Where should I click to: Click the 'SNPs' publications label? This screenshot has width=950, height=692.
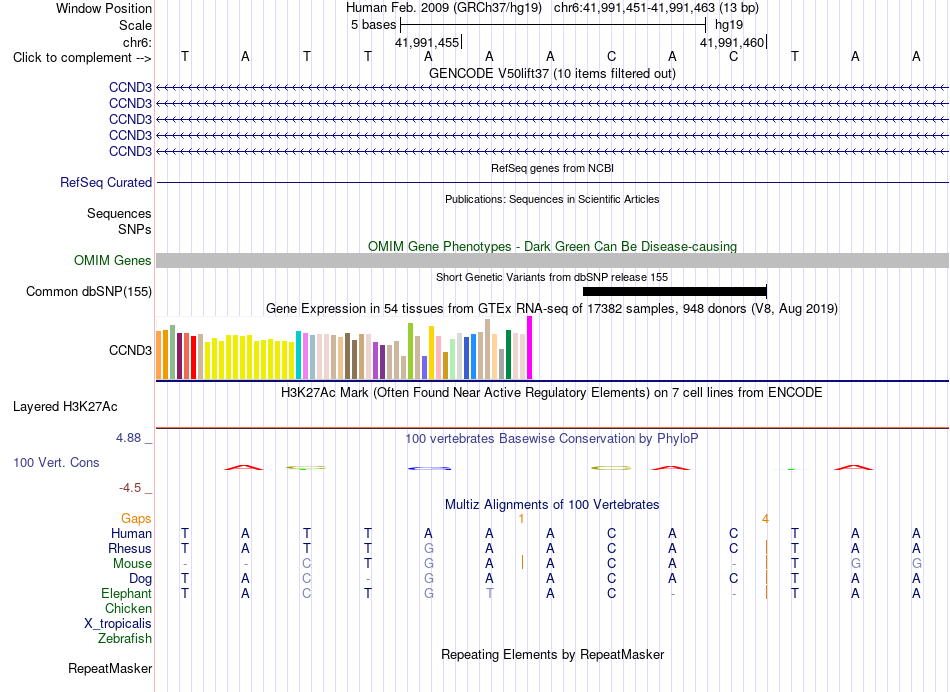(x=135, y=229)
